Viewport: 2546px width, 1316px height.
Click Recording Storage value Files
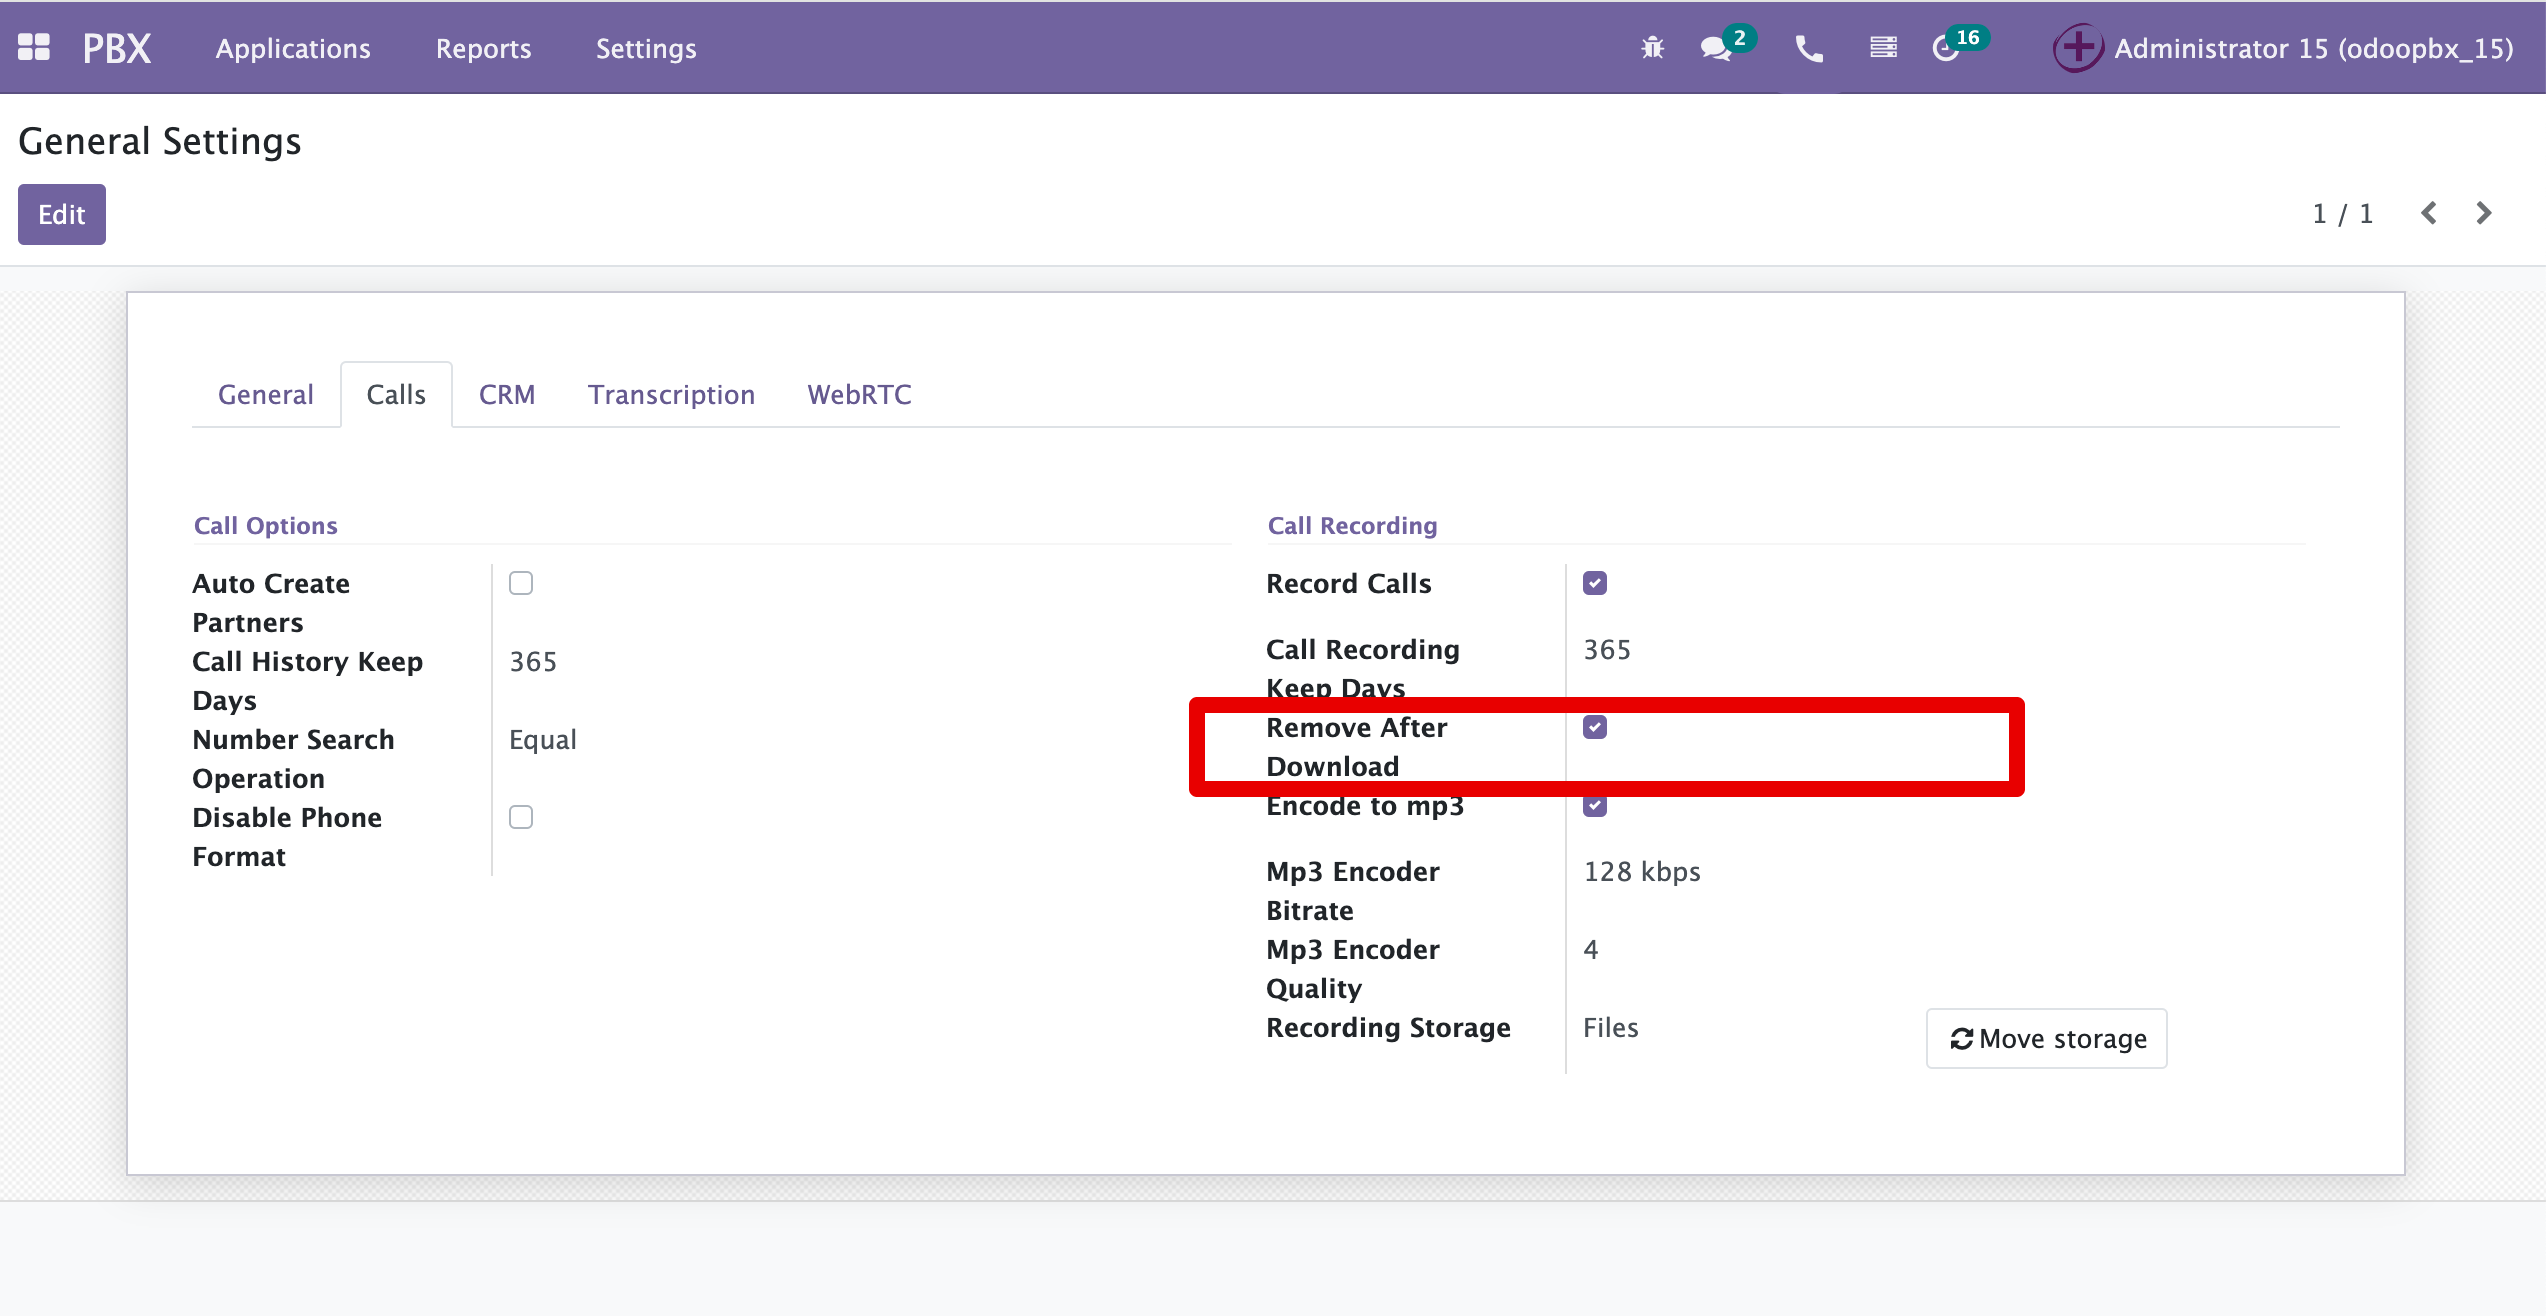tap(1611, 1028)
